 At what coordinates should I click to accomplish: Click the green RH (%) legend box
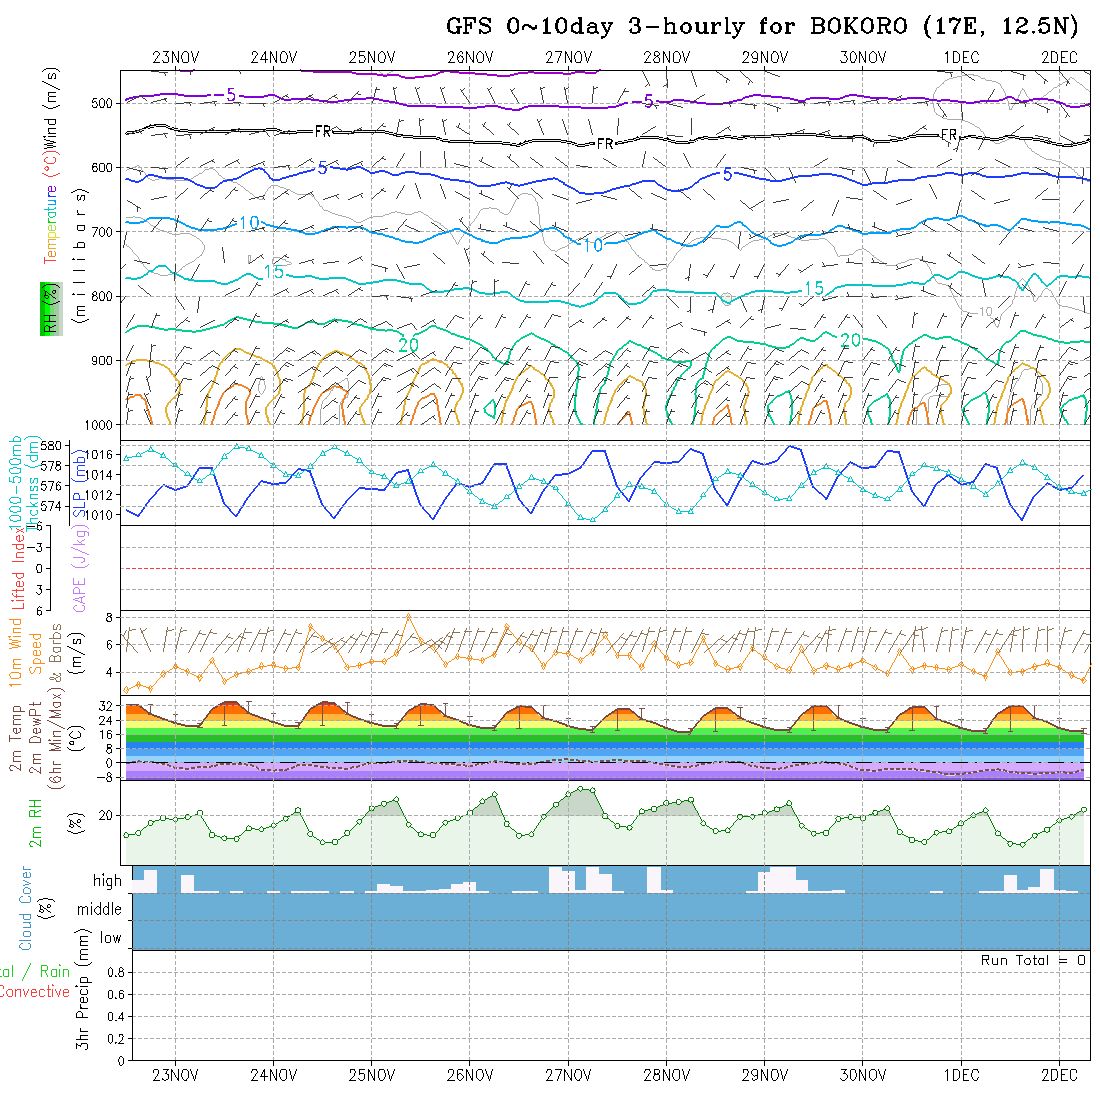click(x=49, y=309)
